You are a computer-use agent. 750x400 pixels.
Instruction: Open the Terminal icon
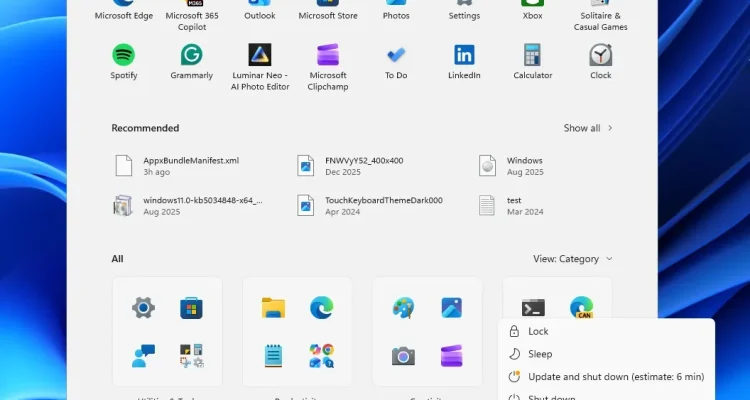(533, 308)
